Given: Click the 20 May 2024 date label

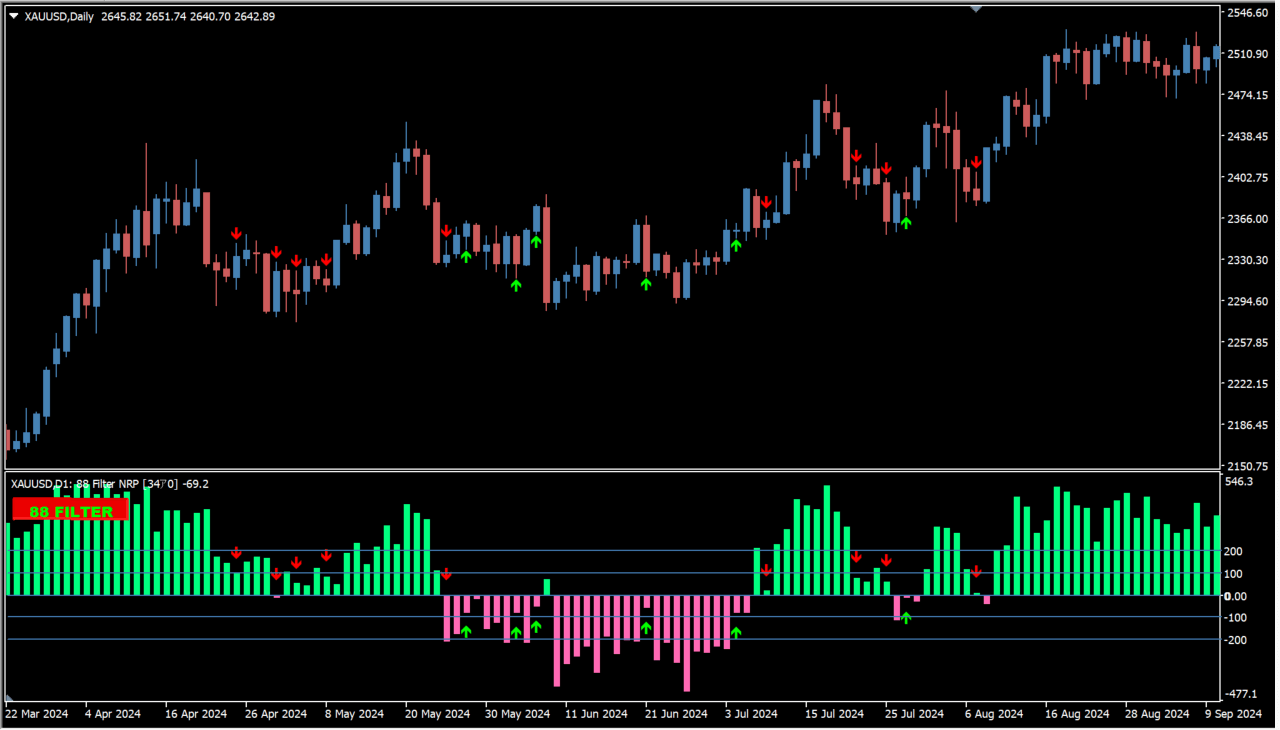Looking at the screenshot, I should click(437, 714).
